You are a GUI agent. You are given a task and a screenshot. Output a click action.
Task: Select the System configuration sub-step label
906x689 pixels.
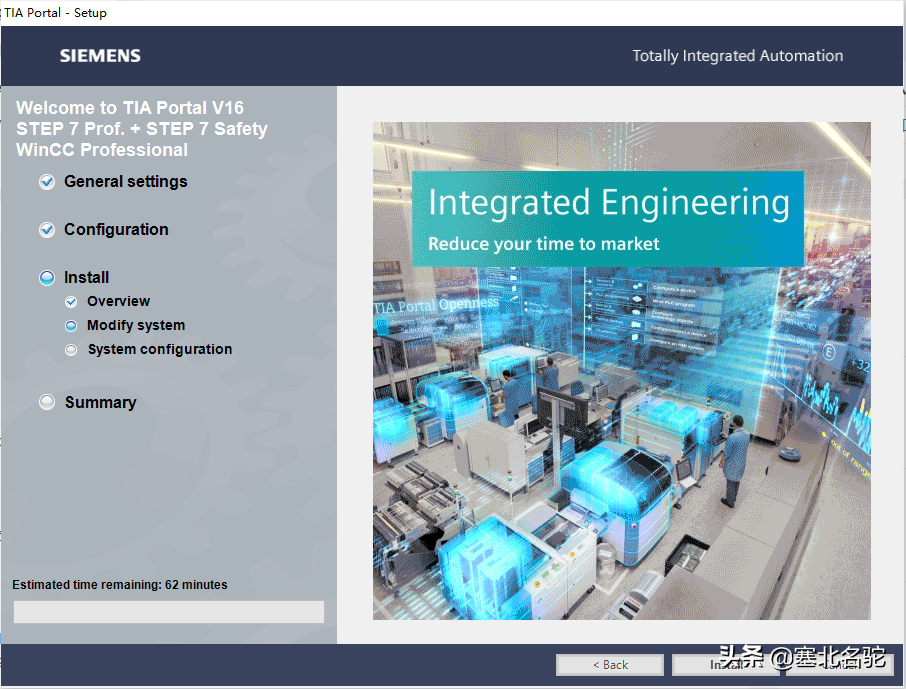pos(160,349)
